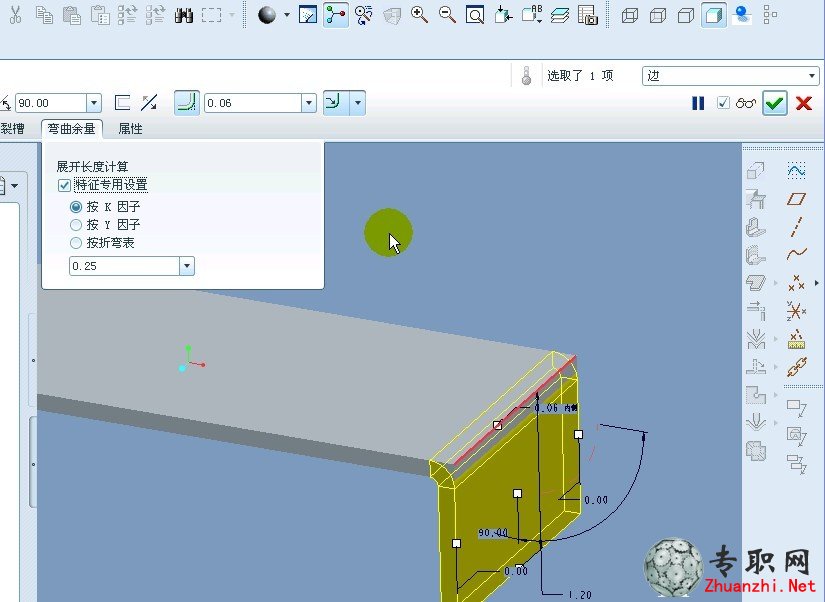Toggle the bend radius icon button
The height and width of the screenshot is (602, 825).
point(187,103)
